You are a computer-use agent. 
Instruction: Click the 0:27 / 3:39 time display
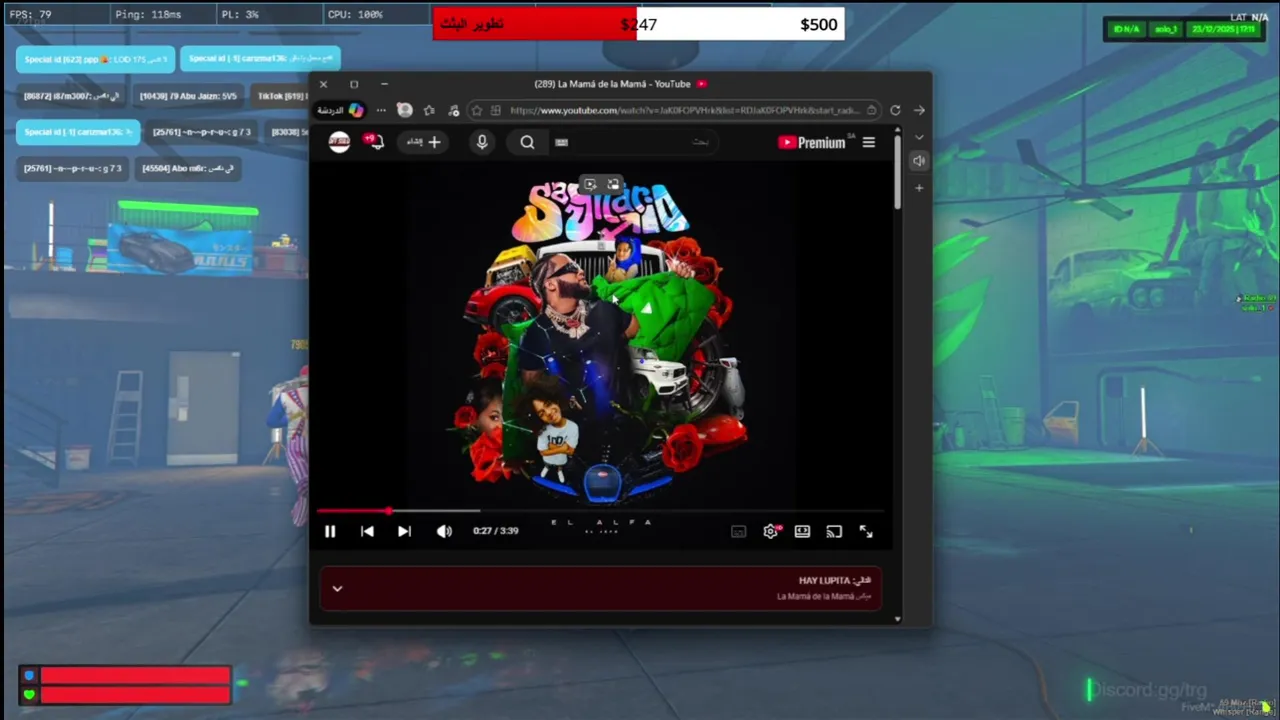(496, 531)
